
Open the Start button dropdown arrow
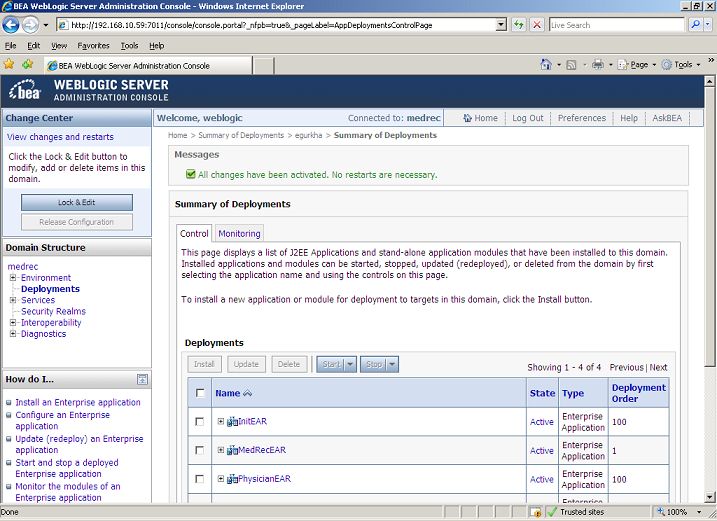(x=350, y=365)
